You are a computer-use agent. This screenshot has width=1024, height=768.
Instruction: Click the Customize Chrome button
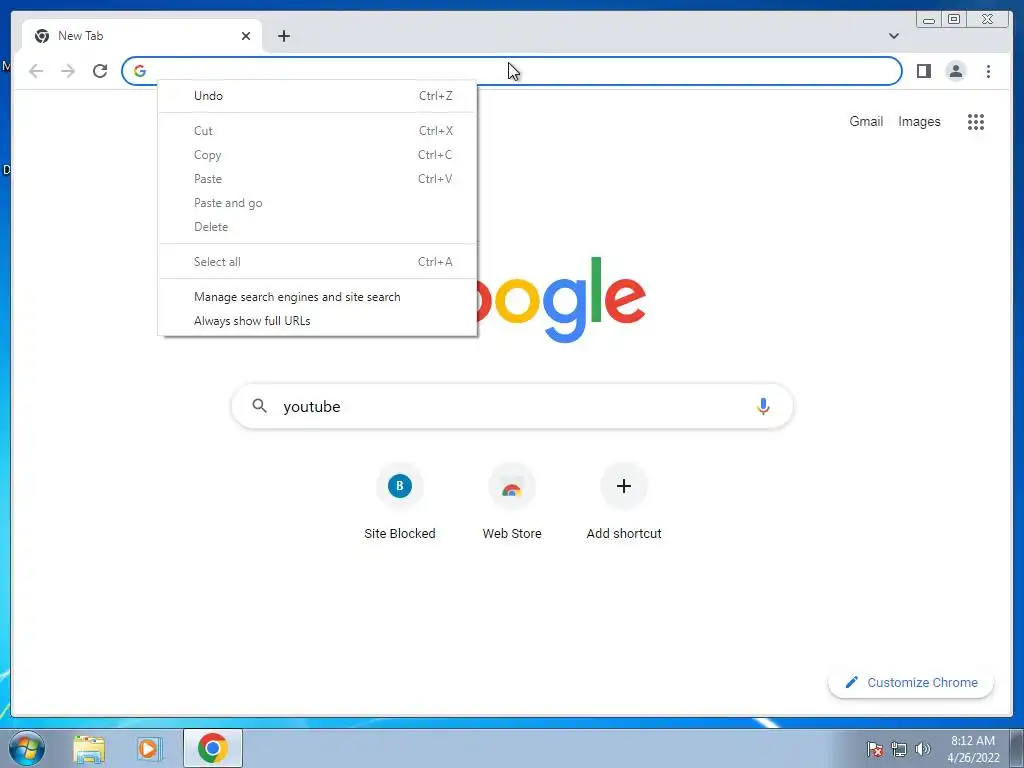911,682
